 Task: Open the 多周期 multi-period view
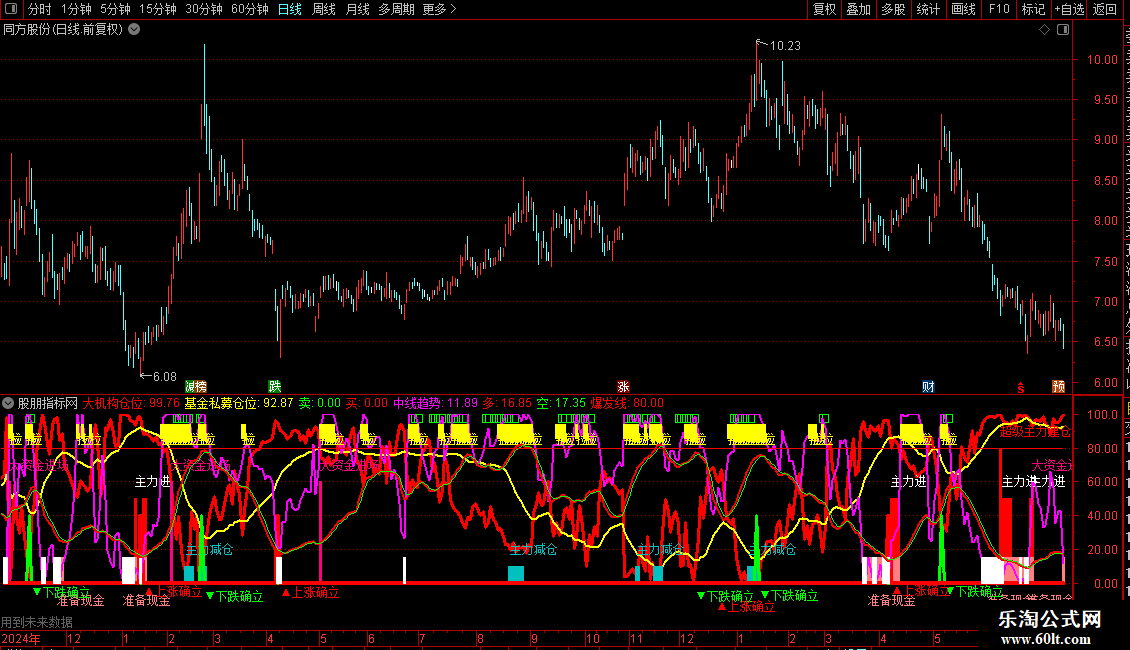point(396,9)
